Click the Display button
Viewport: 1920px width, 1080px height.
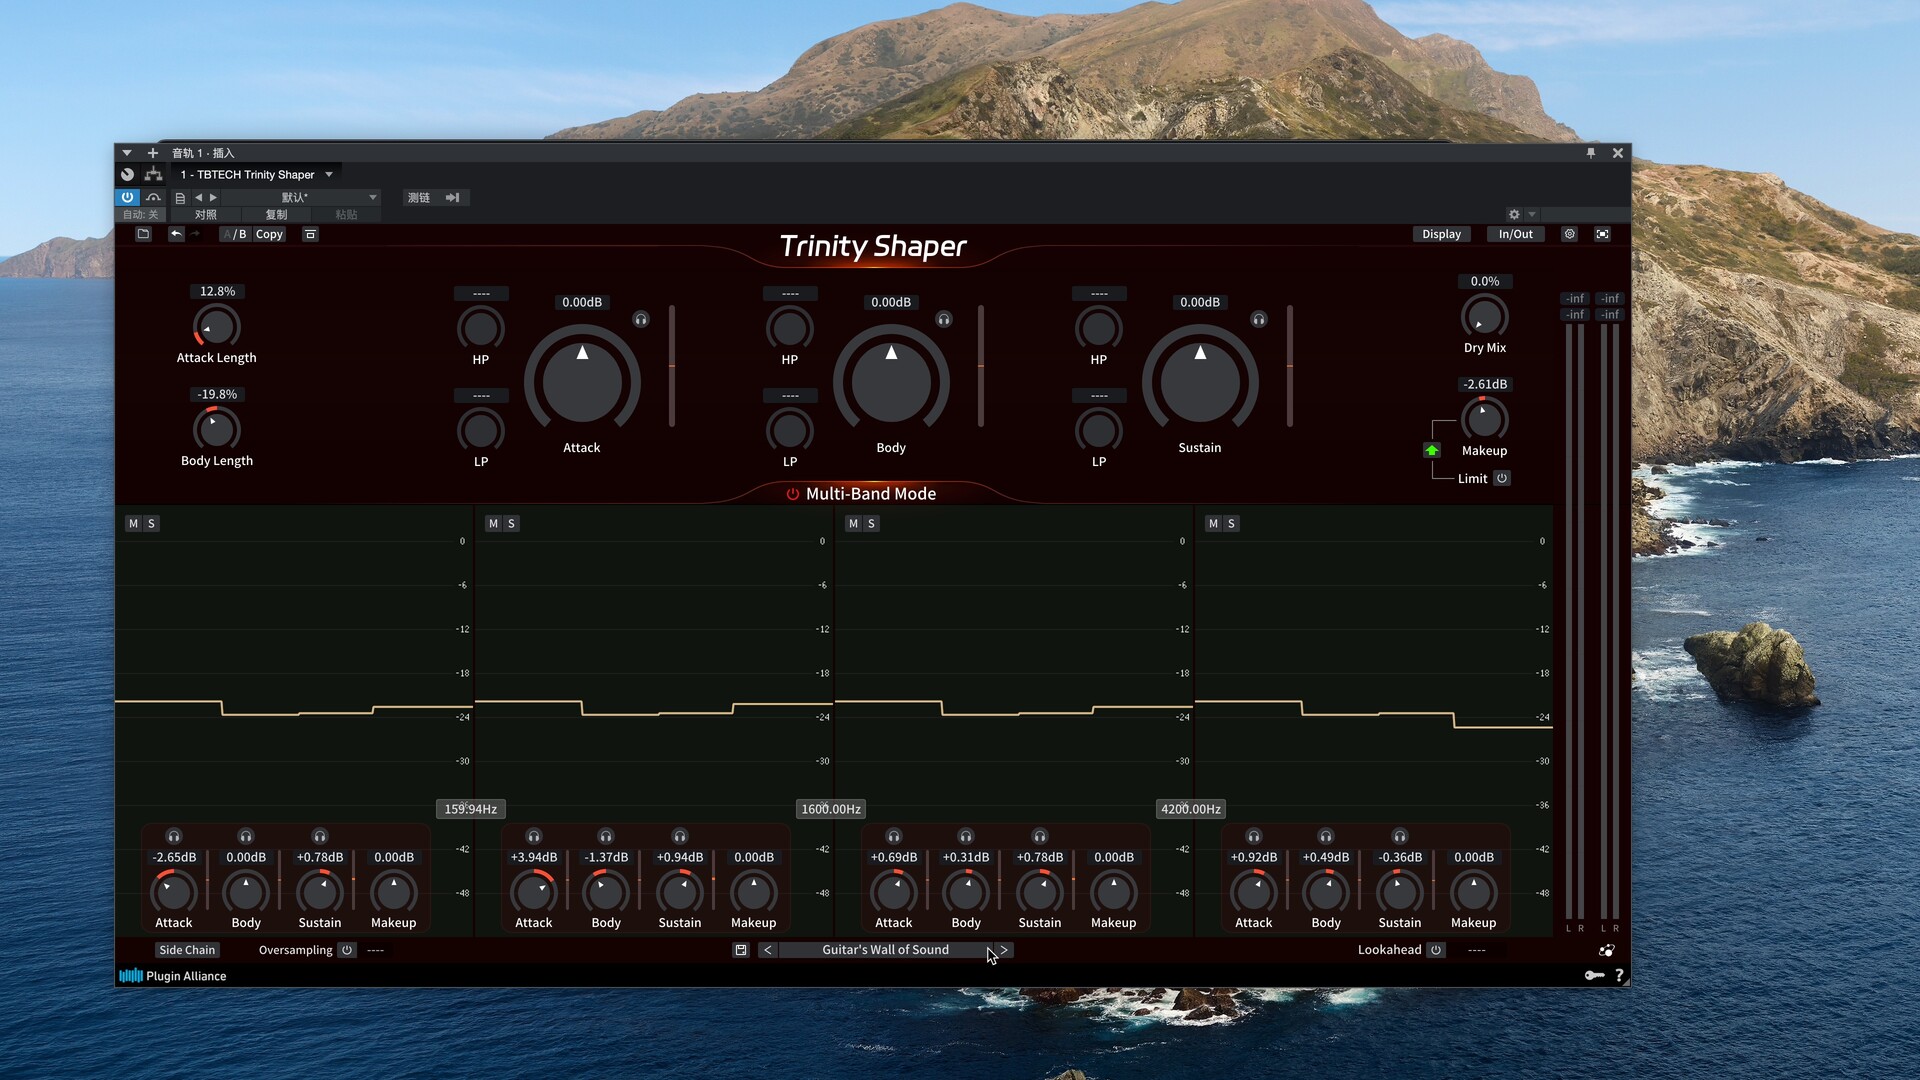[x=1442, y=234]
